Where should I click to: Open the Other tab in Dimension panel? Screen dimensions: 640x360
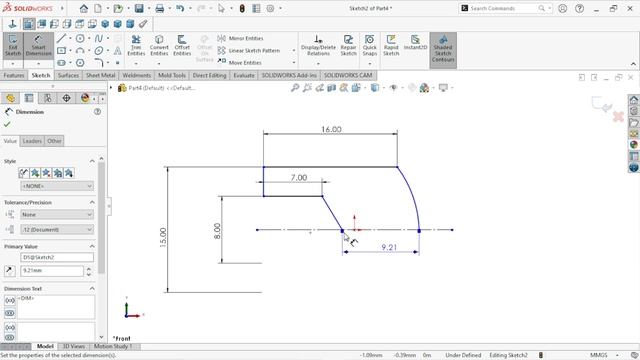(x=54, y=141)
